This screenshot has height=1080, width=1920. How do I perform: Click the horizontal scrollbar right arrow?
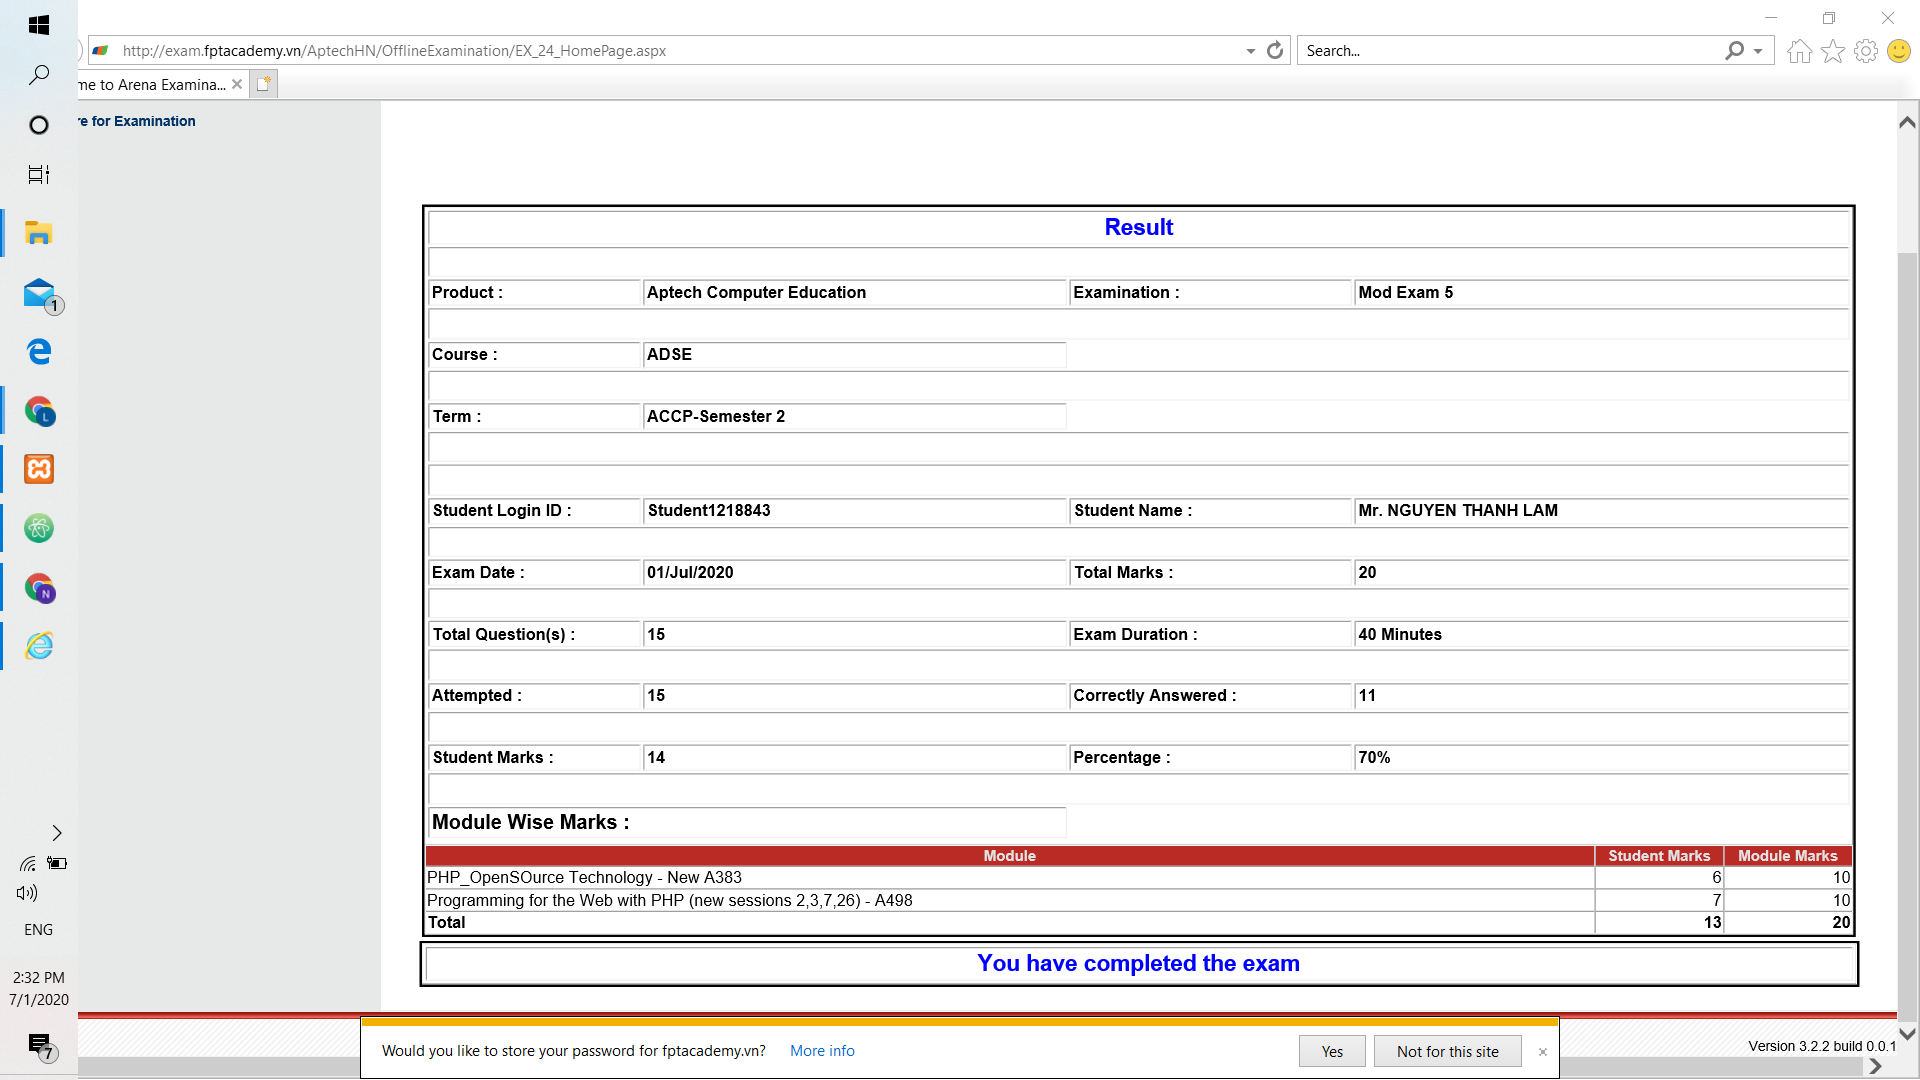[1876, 1067]
